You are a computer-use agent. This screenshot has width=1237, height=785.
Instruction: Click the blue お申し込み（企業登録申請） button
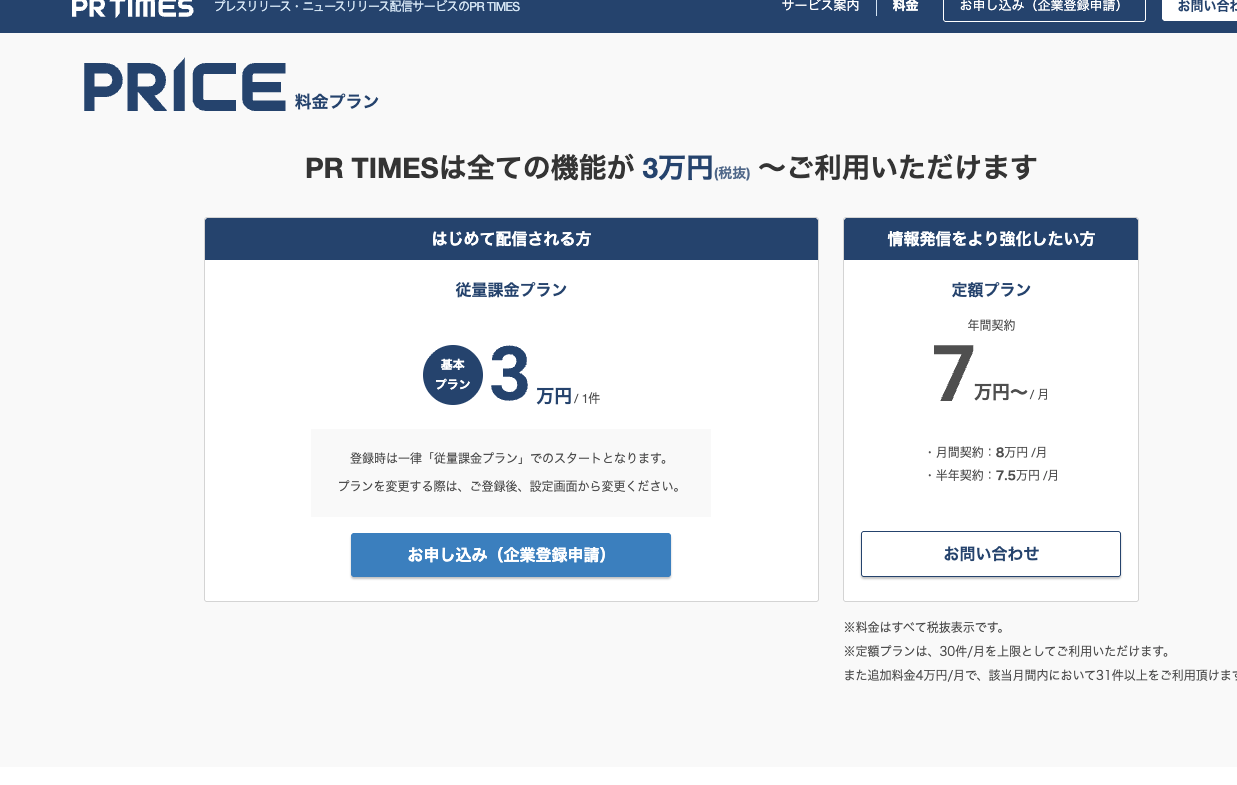pos(511,555)
